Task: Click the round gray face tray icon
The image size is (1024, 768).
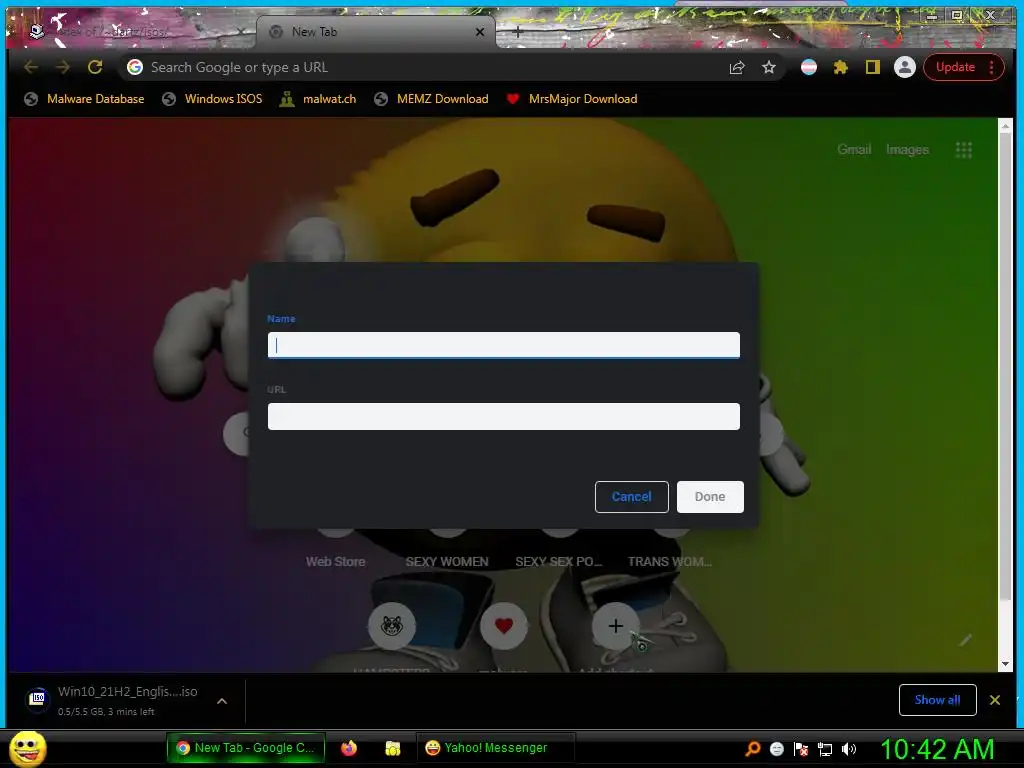Action: (x=776, y=749)
